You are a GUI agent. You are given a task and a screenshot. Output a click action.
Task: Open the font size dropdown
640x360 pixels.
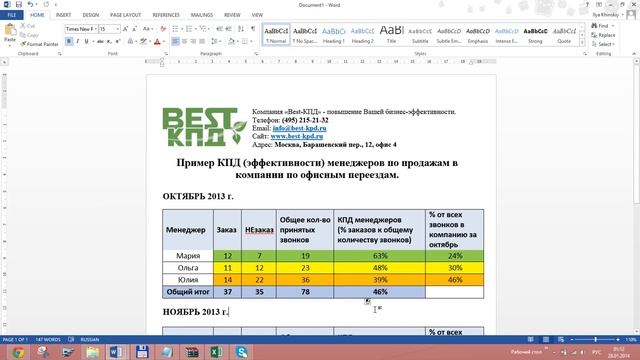pos(118,29)
